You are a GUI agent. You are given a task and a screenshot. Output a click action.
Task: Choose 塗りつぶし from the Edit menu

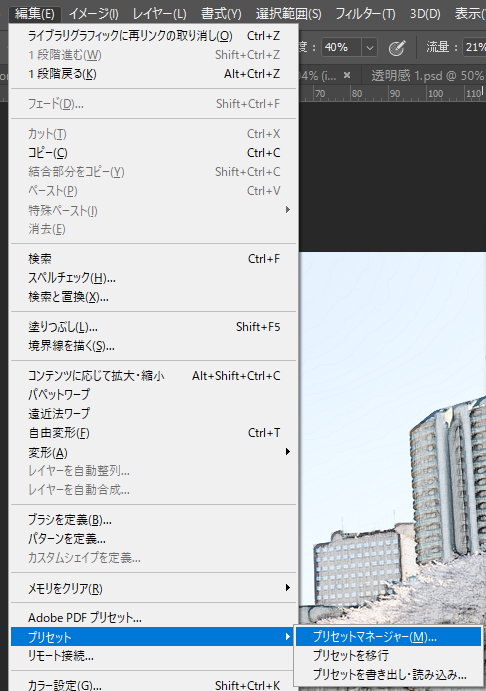[x=153, y=327]
